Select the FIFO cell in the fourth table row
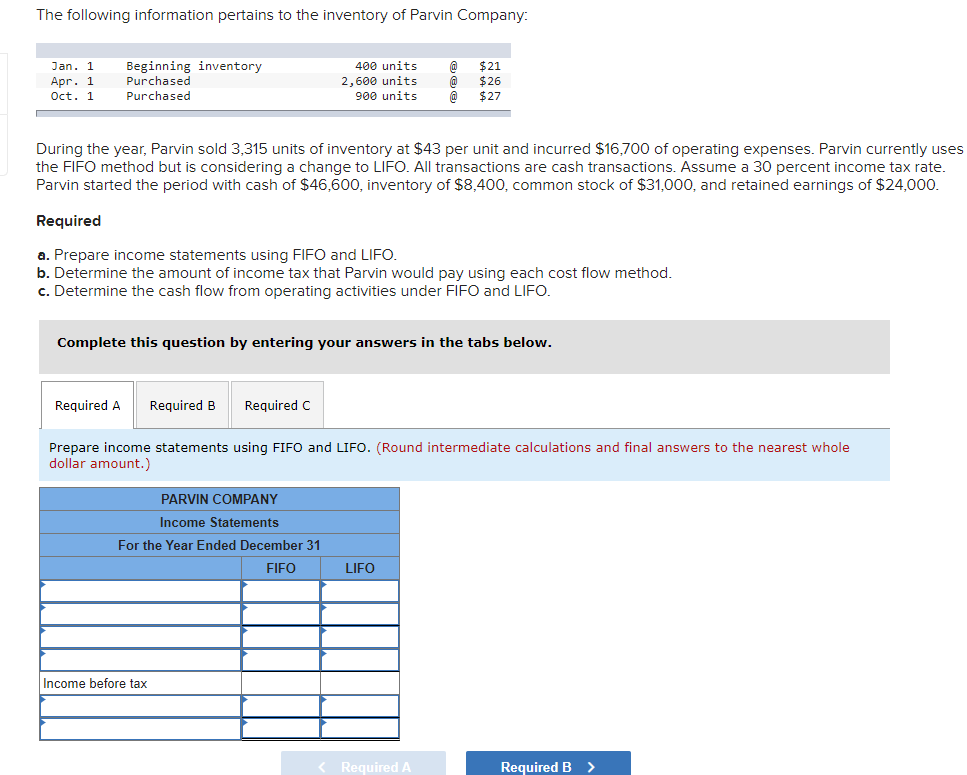Screen dimensions: 967x775 281,660
